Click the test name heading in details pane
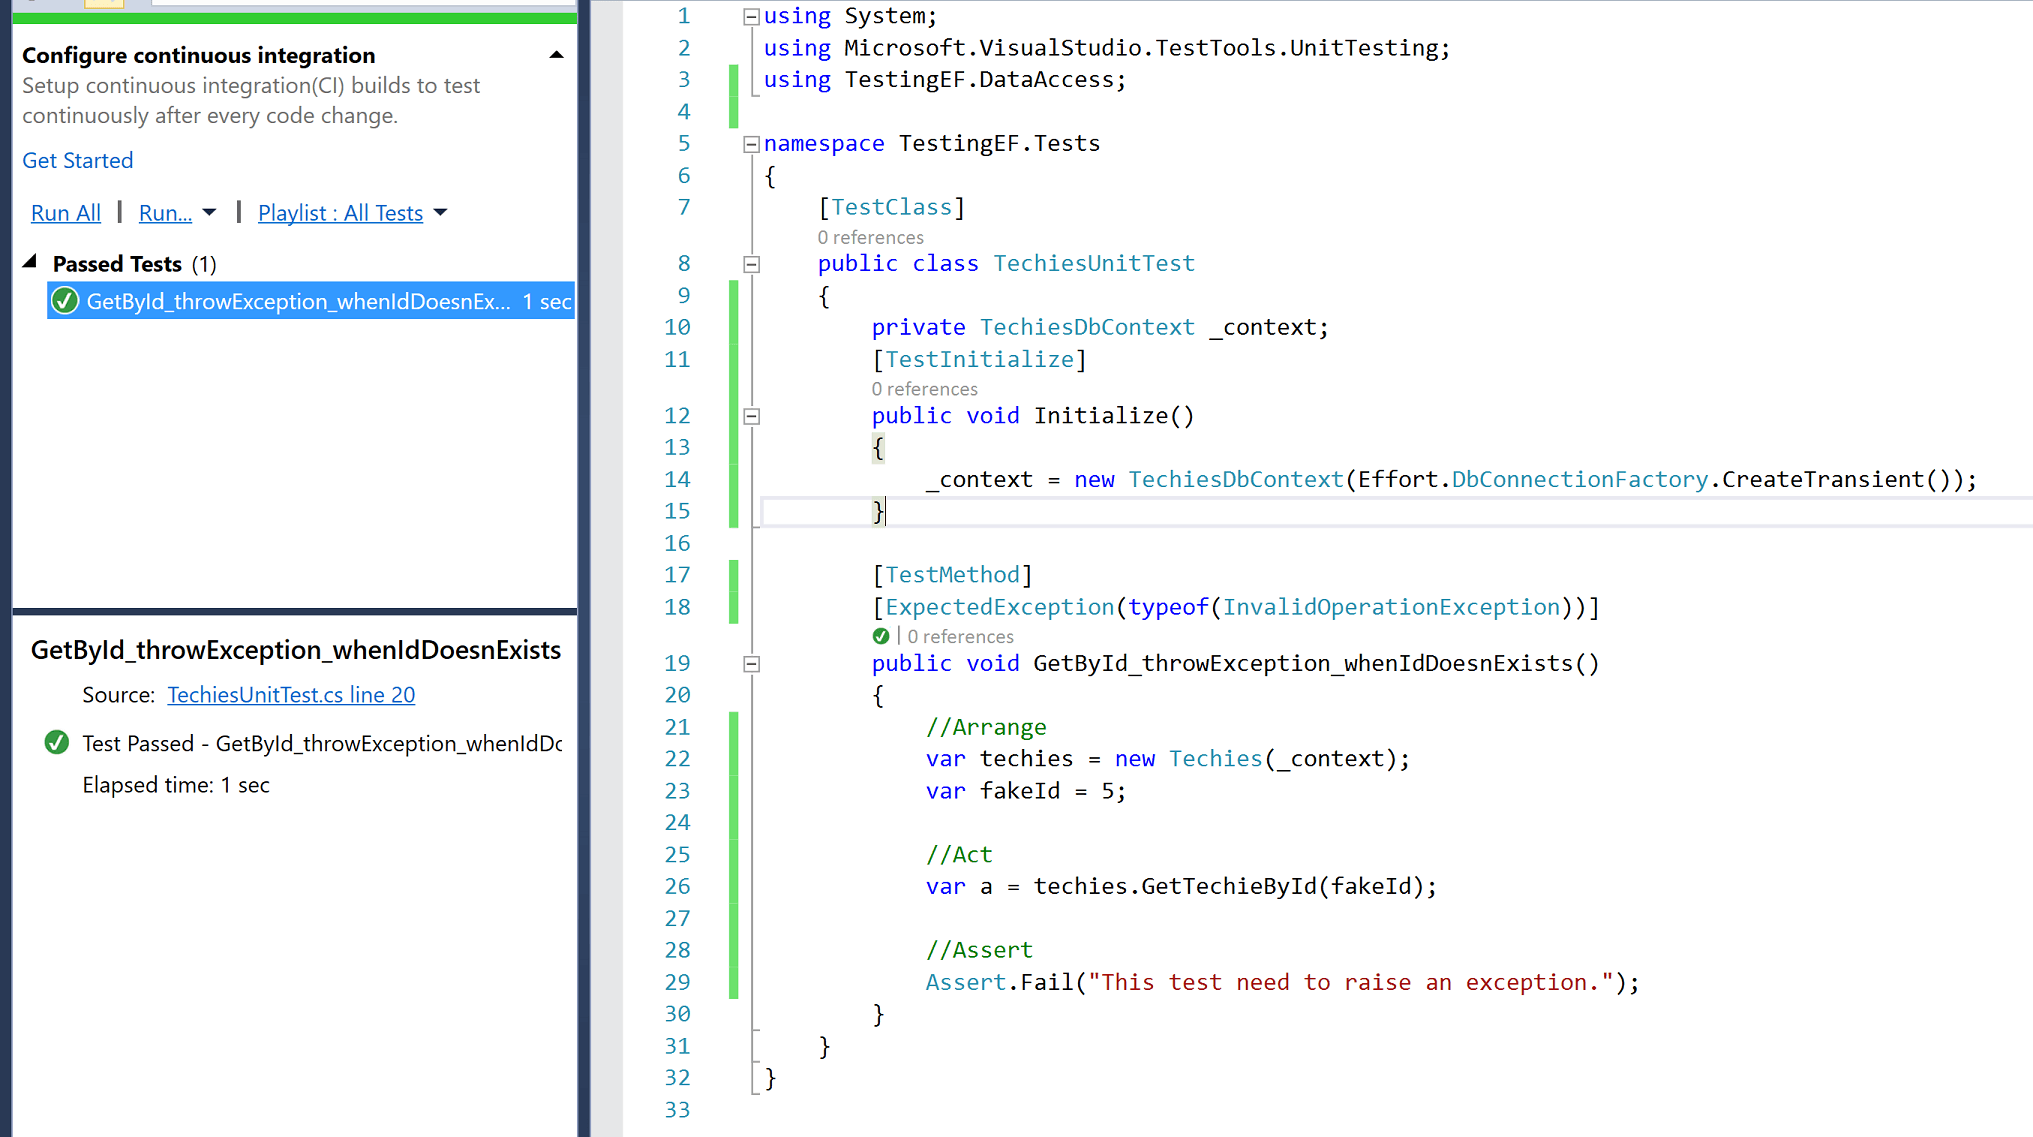 pyautogui.click(x=296, y=650)
